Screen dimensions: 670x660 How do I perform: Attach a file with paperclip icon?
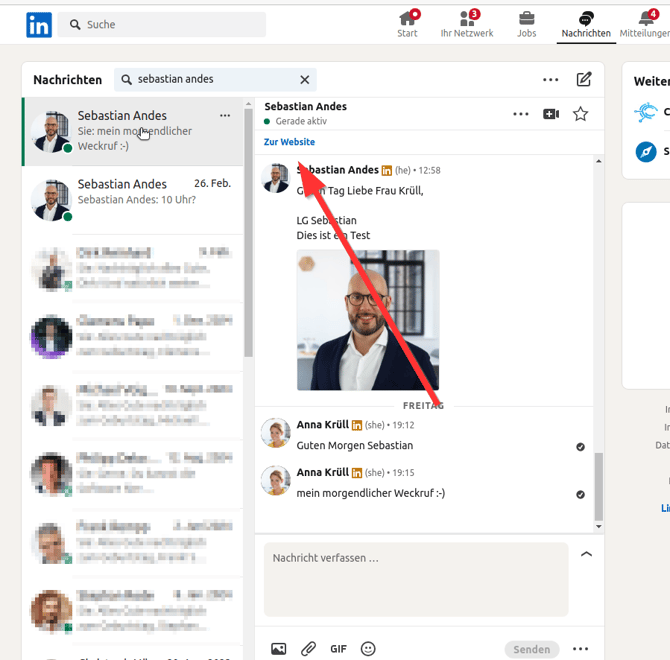308,649
